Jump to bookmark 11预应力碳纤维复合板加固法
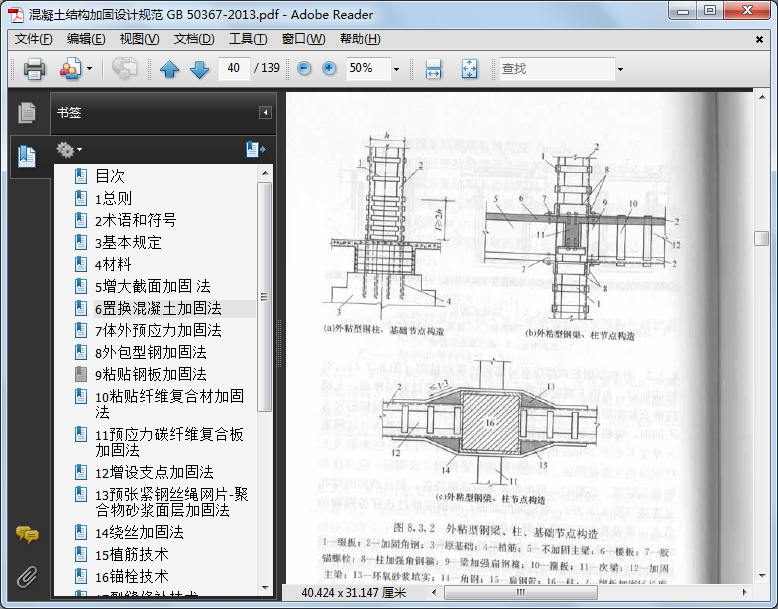The image size is (778, 609). [169, 442]
